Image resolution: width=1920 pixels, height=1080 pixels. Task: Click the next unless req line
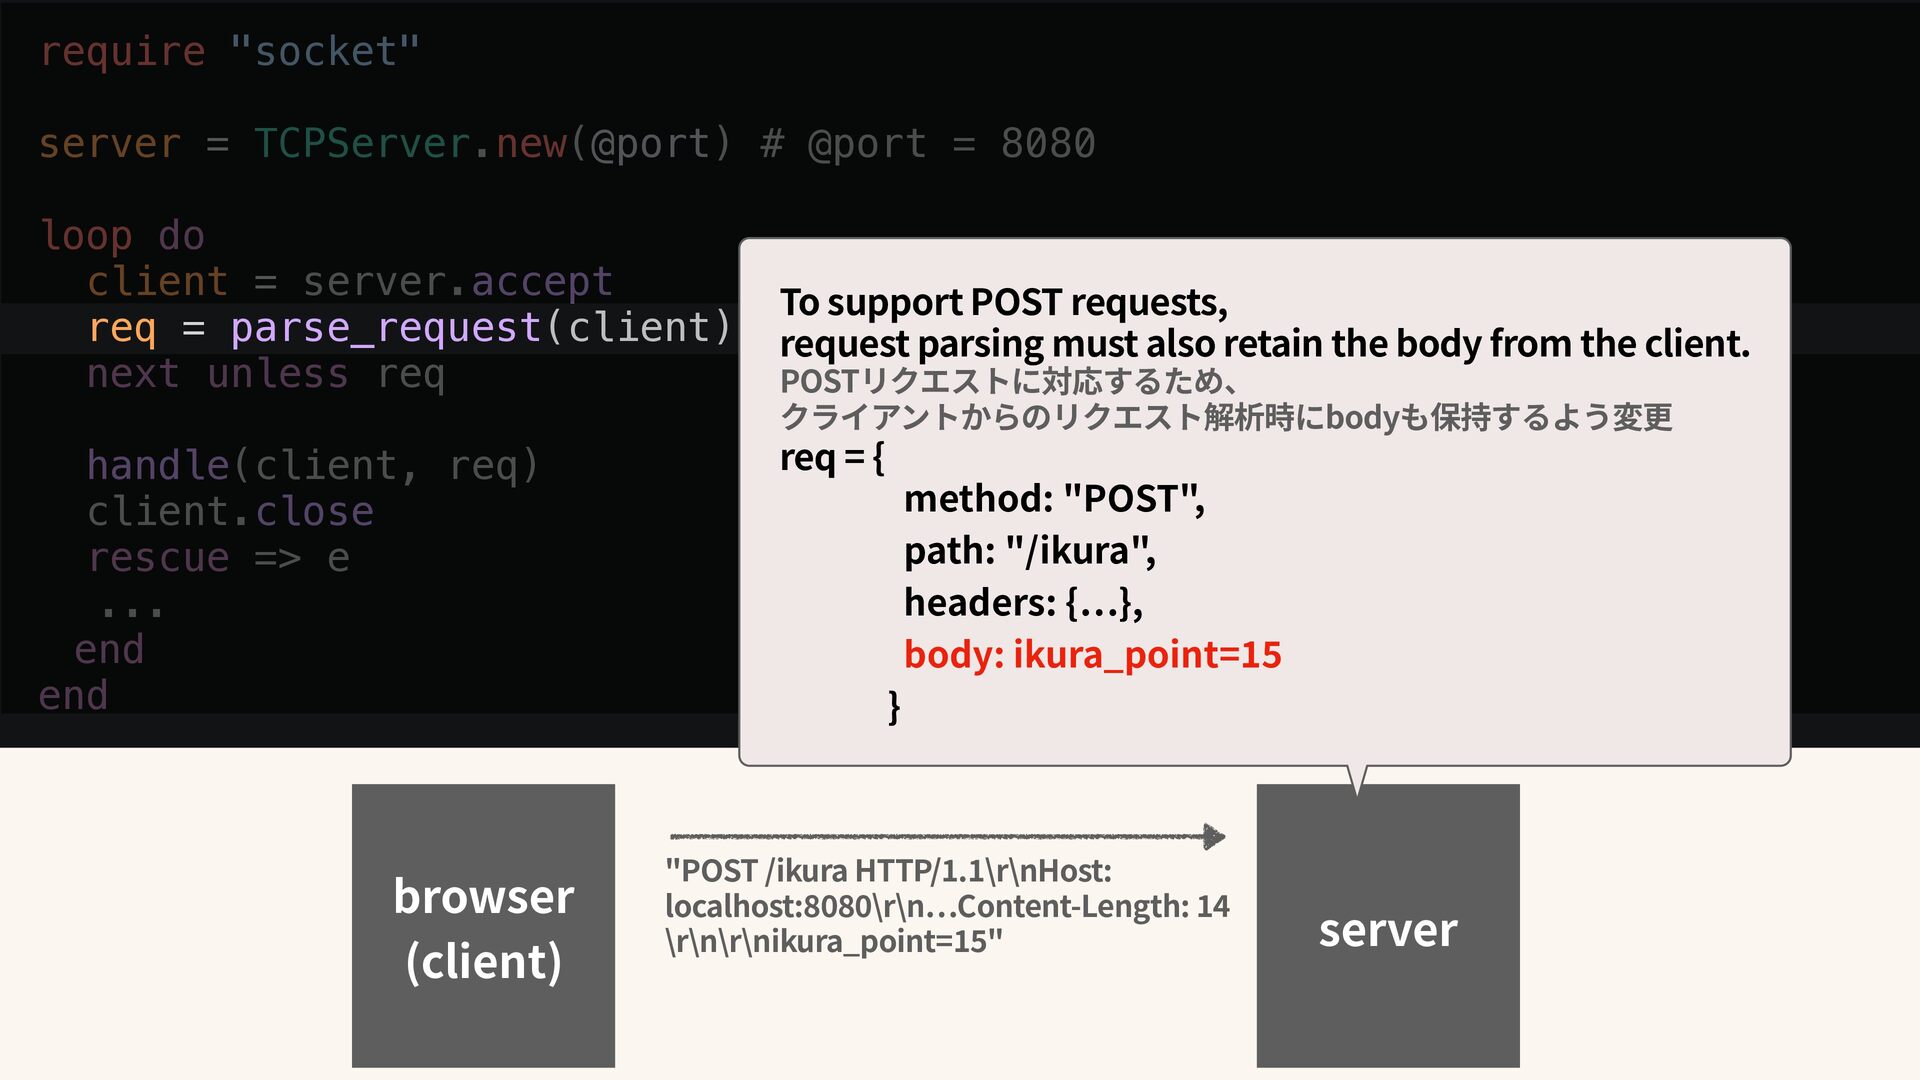click(265, 374)
